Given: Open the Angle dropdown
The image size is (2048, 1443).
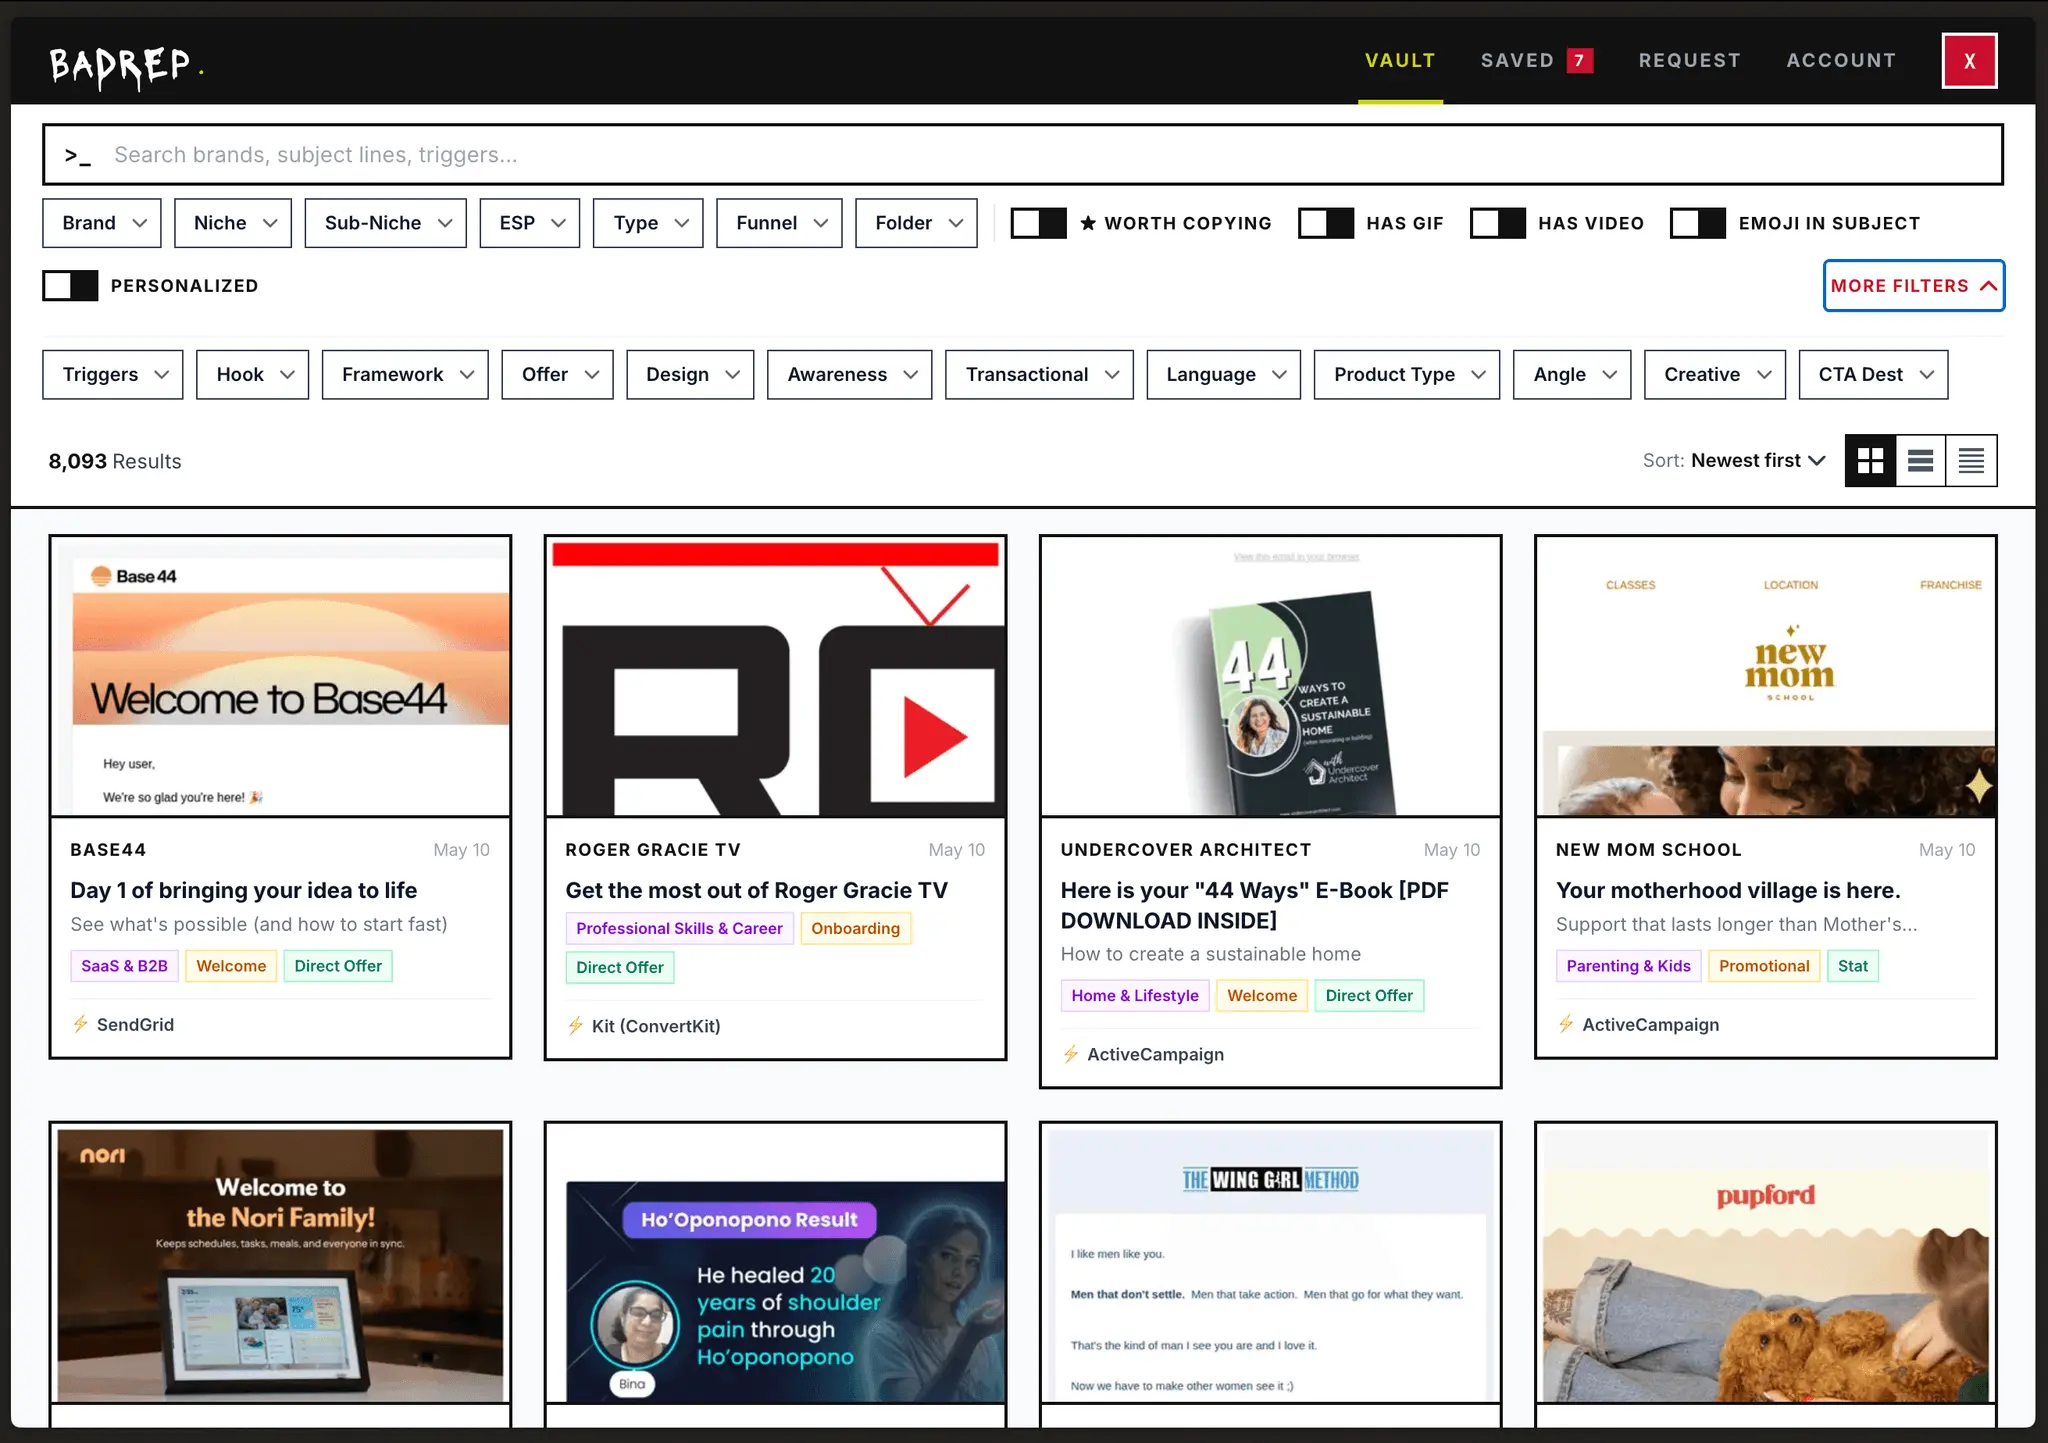Looking at the screenshot, I should [x=1572, y=374].
